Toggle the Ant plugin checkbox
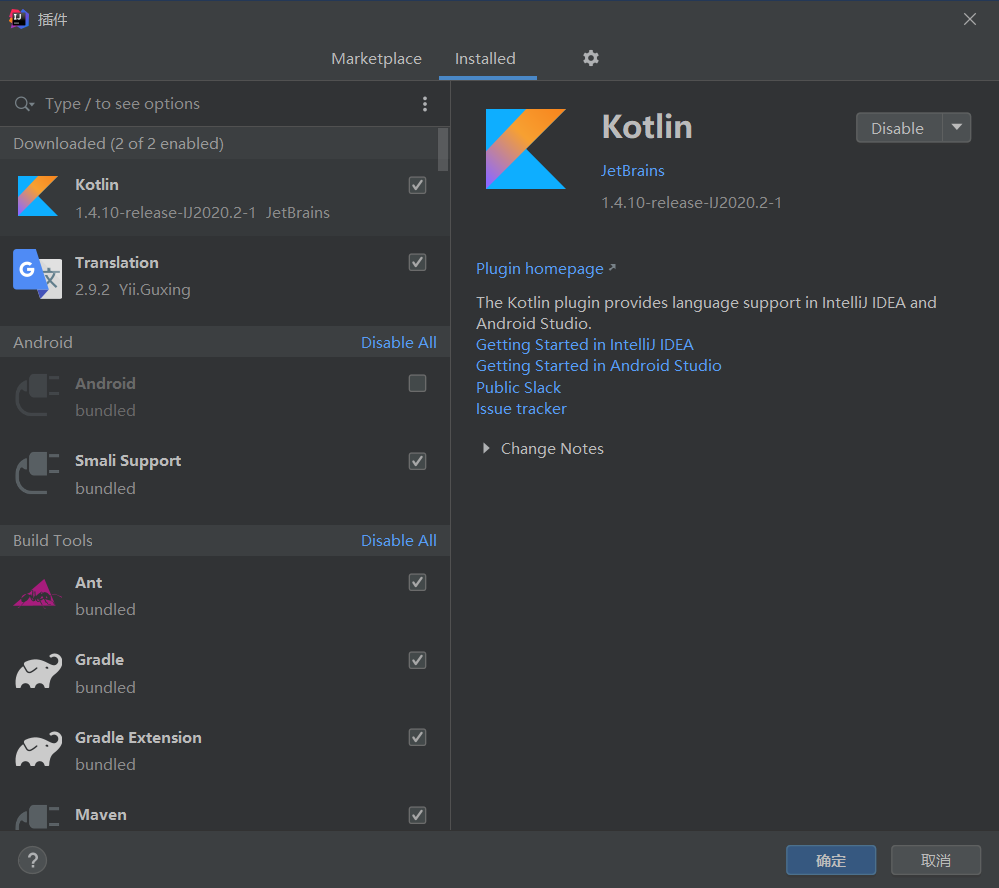Image resolution: width=999 pixels, height=888 pixels. pyautogui.click(x=417, y=582)
